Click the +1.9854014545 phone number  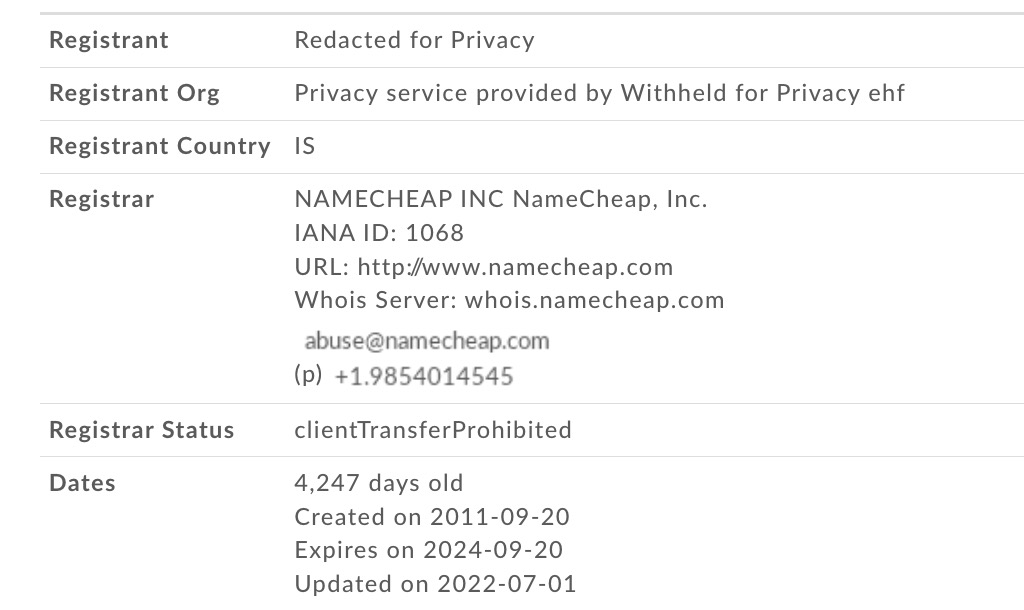pyautogui.click(x=423, y=376)
